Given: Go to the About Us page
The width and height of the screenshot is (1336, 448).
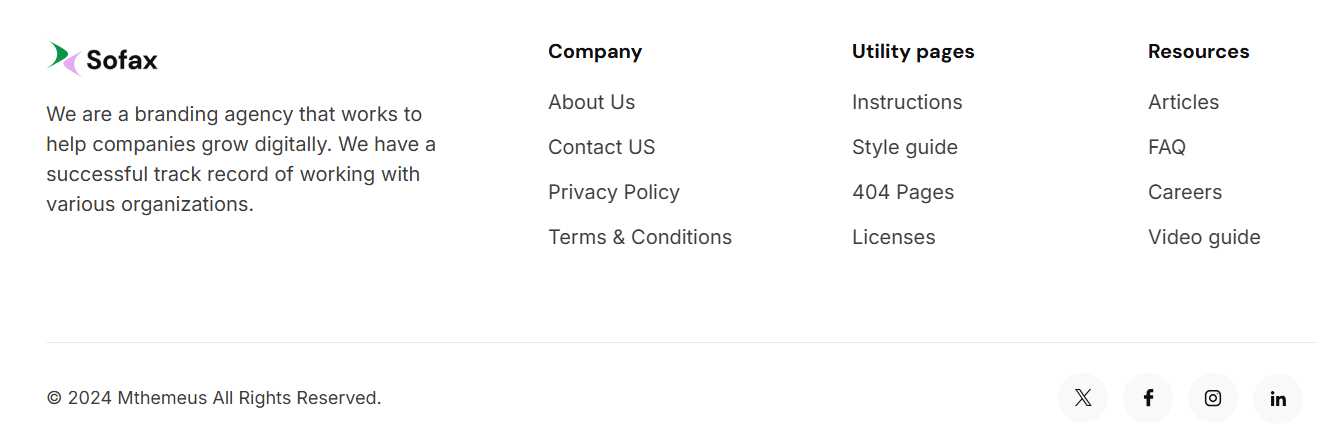Looking at the screenshot, I should pos(591,102).
